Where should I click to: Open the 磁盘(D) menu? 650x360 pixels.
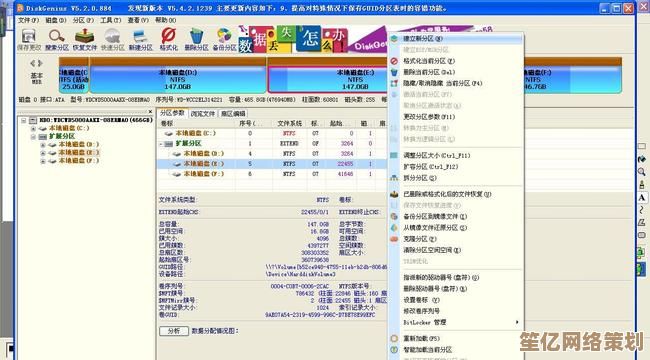(x=56, y=20)
